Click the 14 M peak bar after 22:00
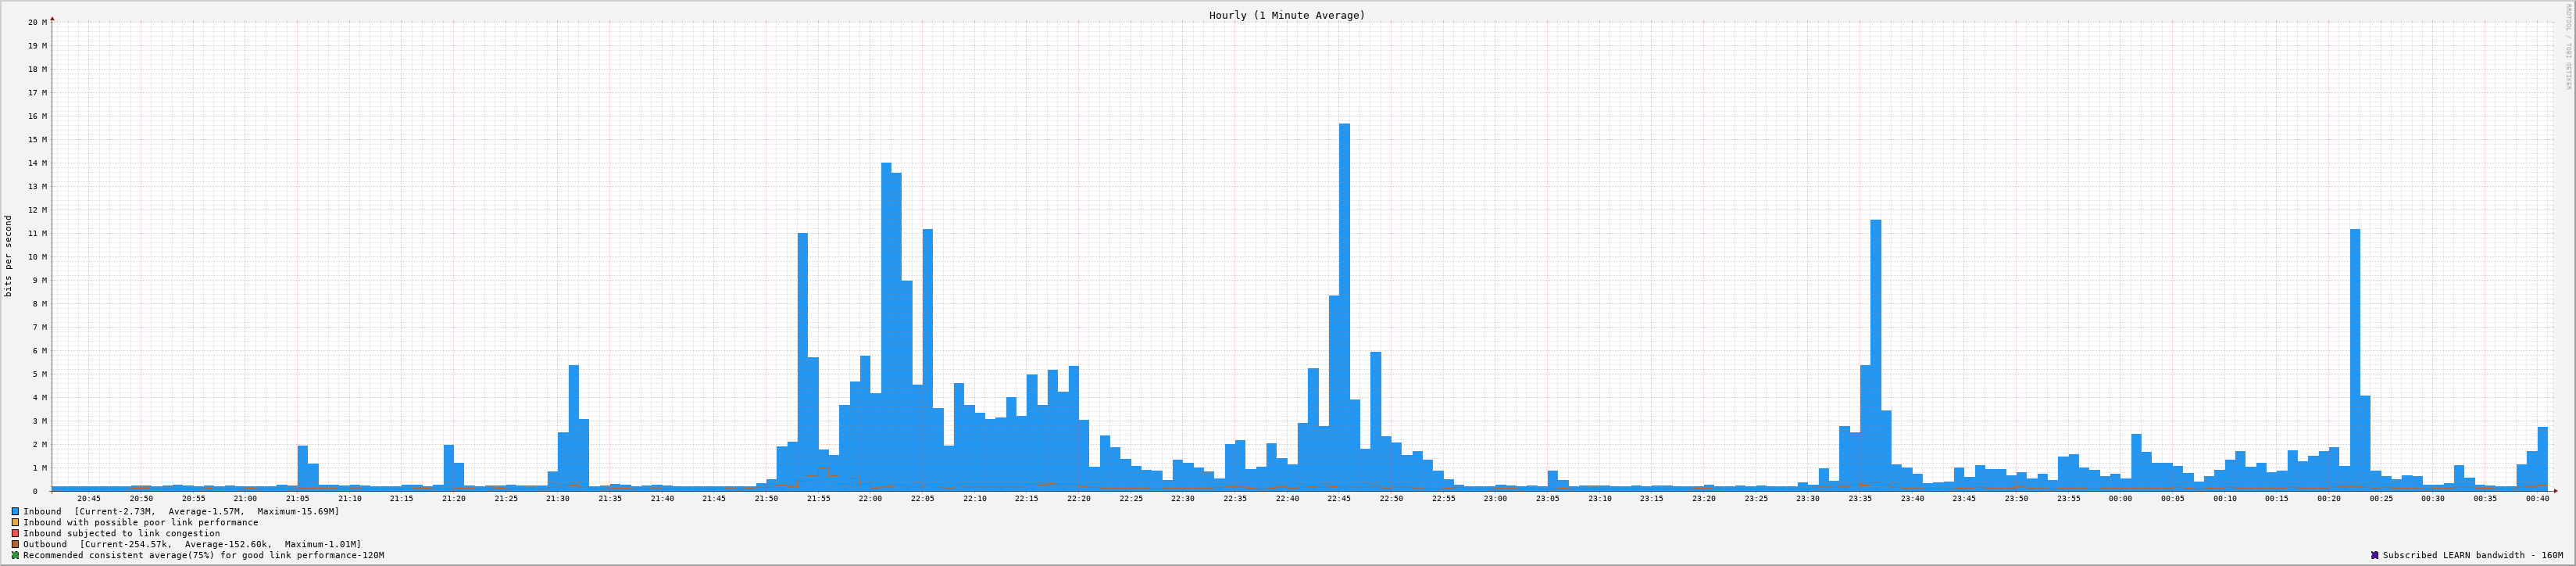The height and width of the screenshot is (566, 2576). [886, 320]
